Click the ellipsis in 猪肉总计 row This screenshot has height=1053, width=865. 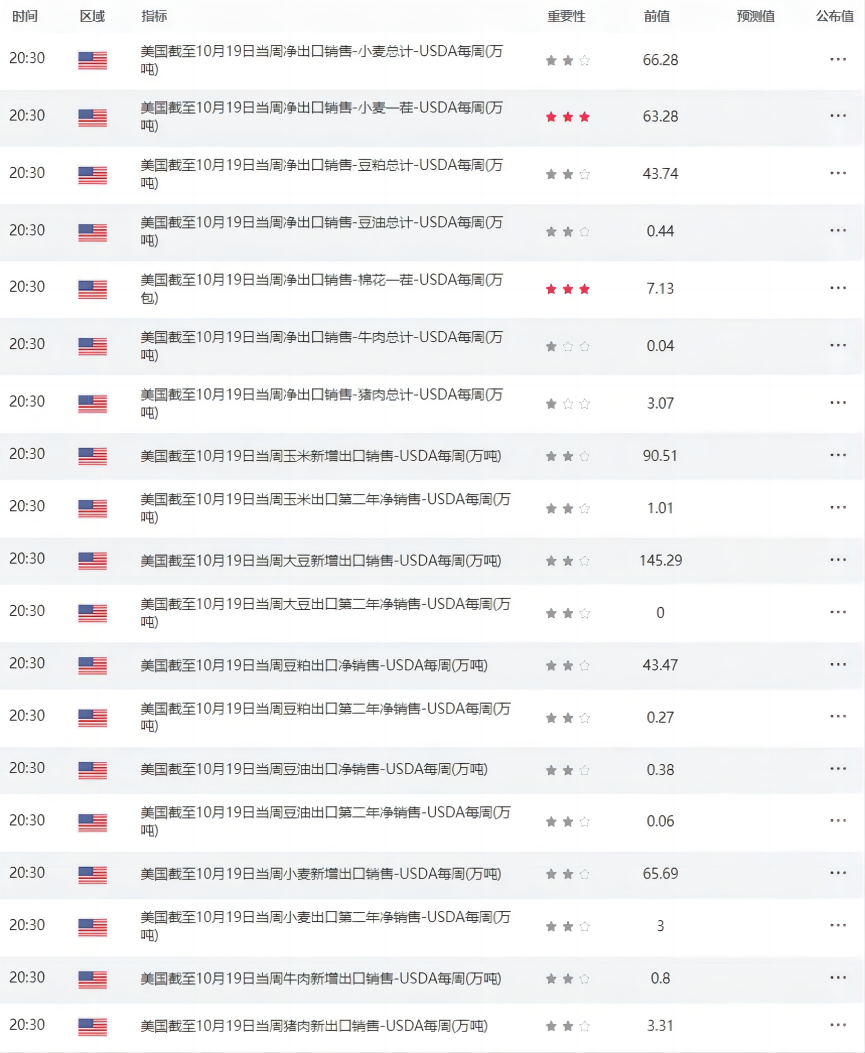click(837, 402)
